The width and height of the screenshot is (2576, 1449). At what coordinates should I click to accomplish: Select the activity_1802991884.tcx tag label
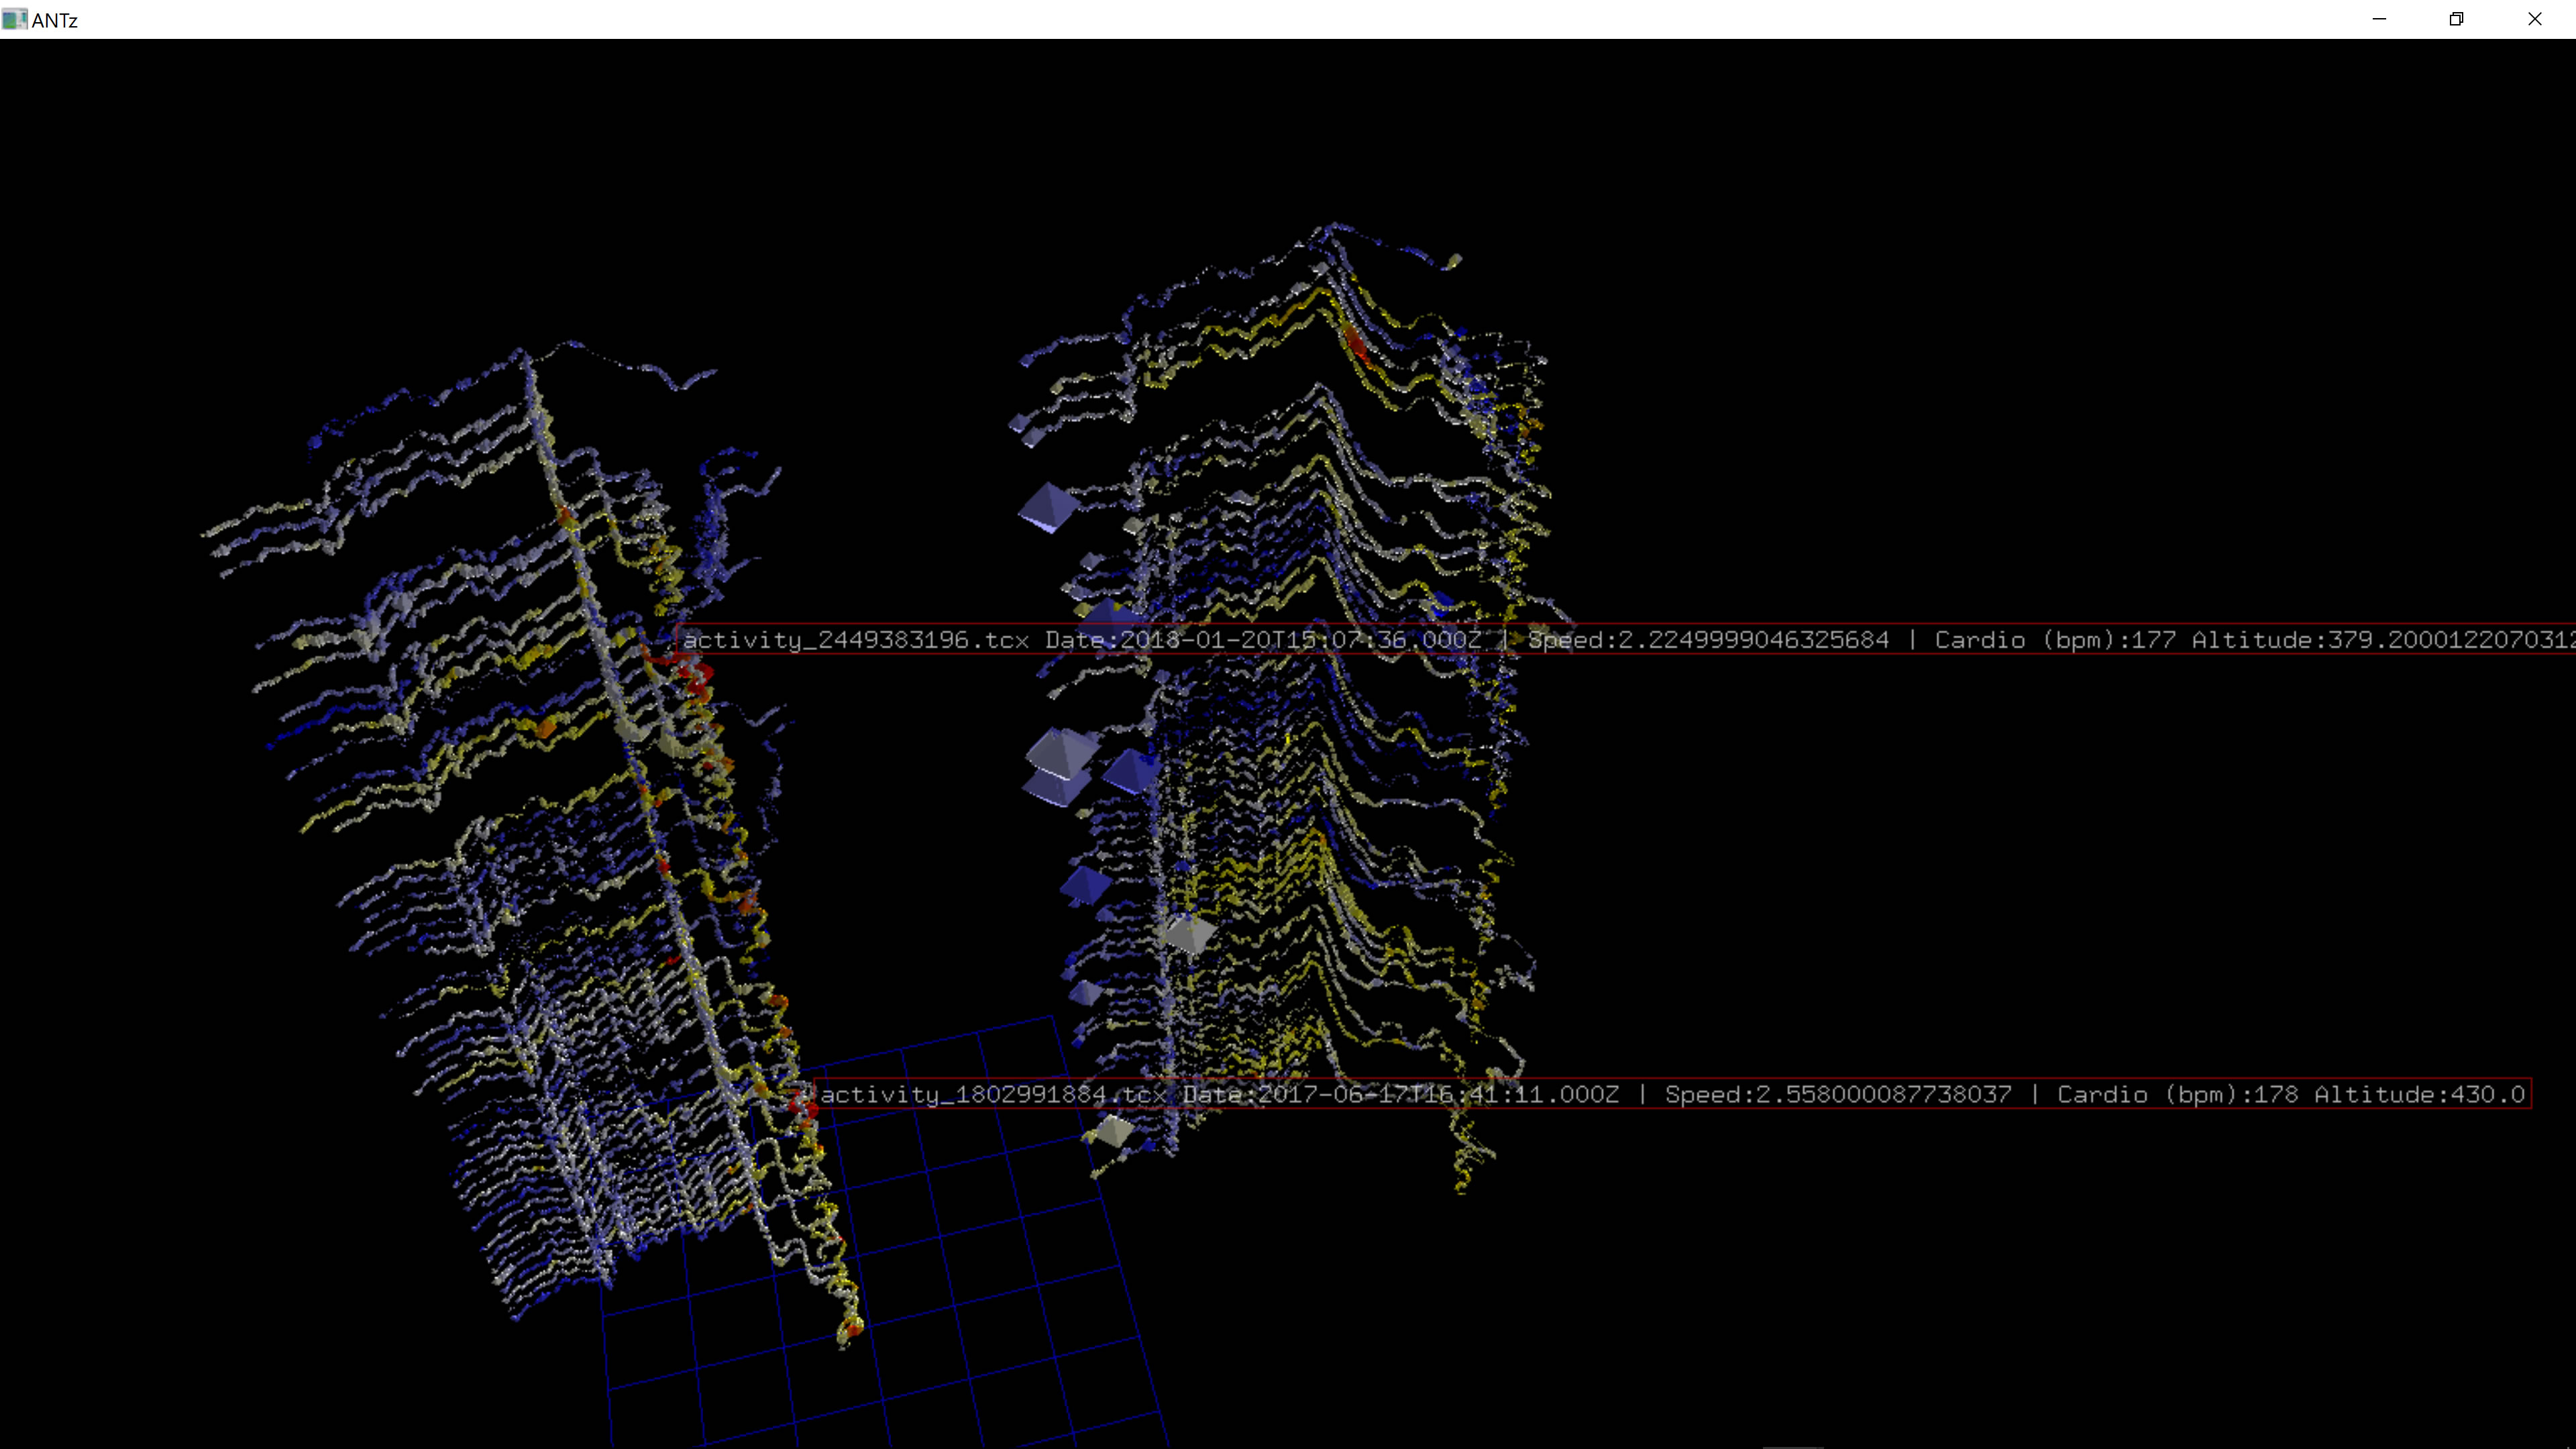point(993,1094)
